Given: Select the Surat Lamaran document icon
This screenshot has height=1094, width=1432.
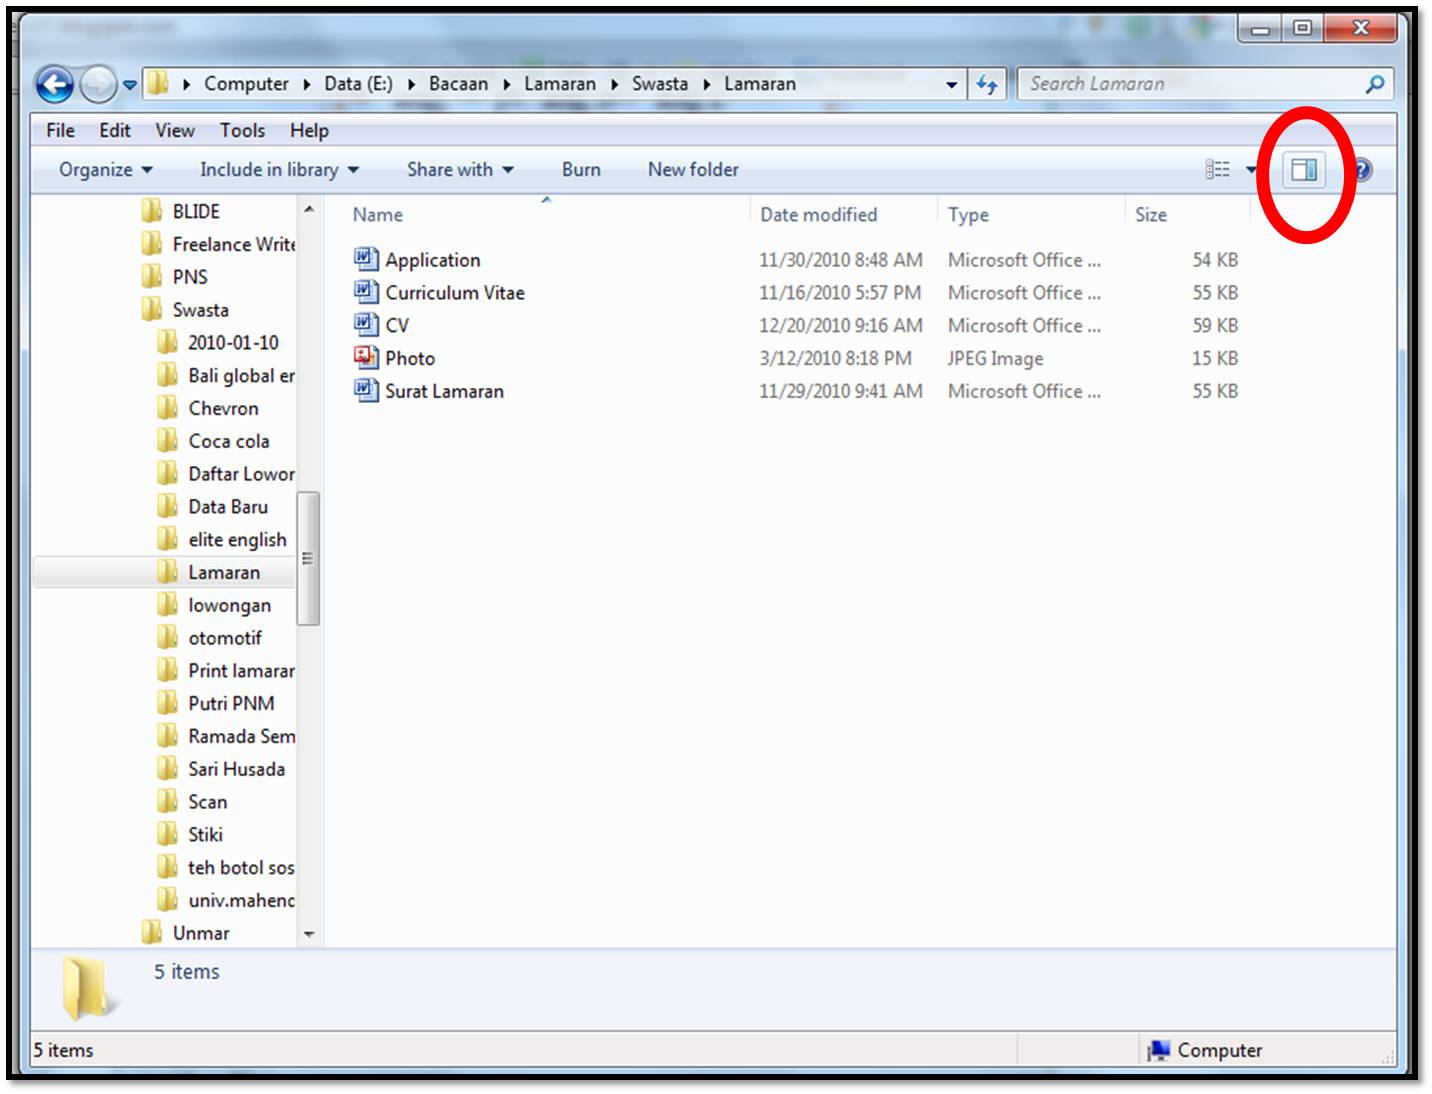Looking at the screenshot, I should pyautogui.click(x=366, y=390).
